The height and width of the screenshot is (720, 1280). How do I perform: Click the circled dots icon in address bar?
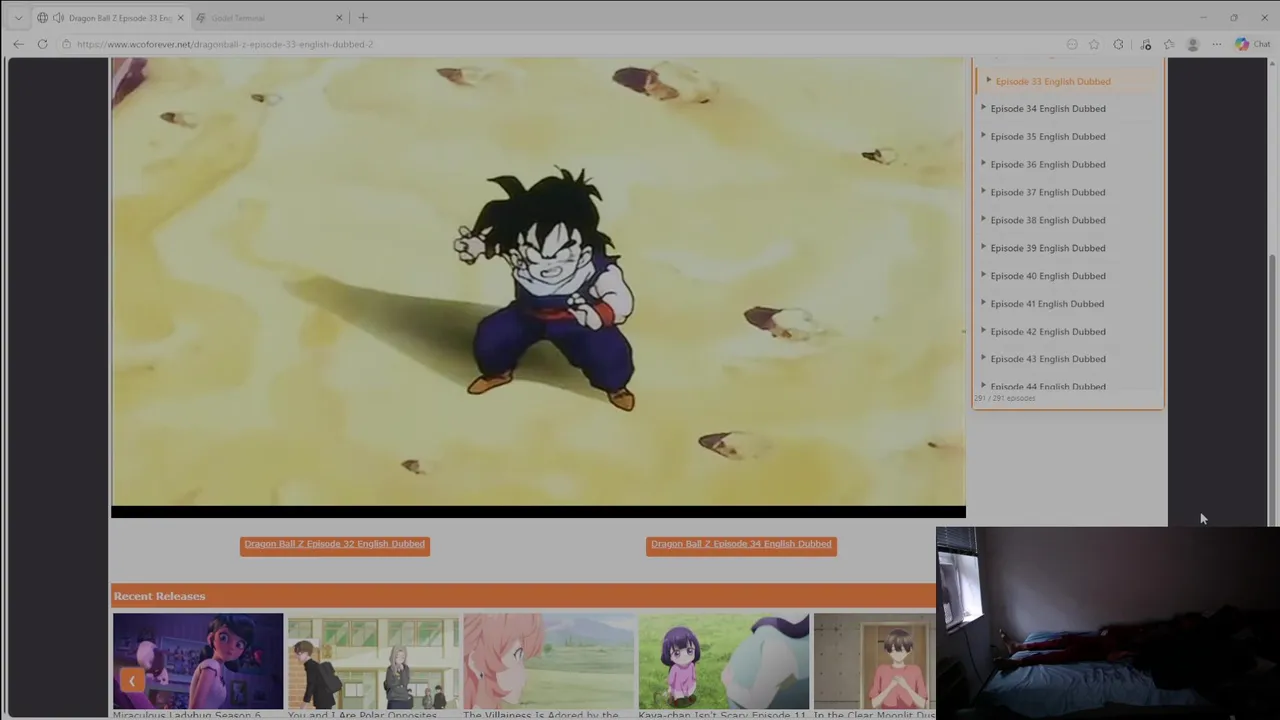[1072, 44]
